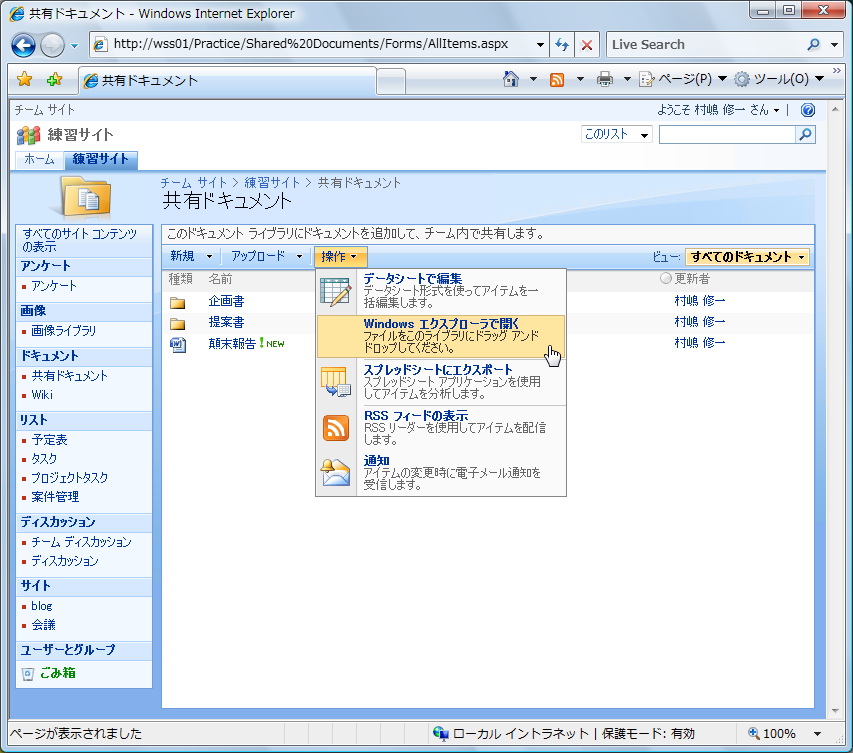The height and width of the screenshot is (753, 853).
Task: Click the alert notification envelope icon
Action: click(x=336, y=472)
